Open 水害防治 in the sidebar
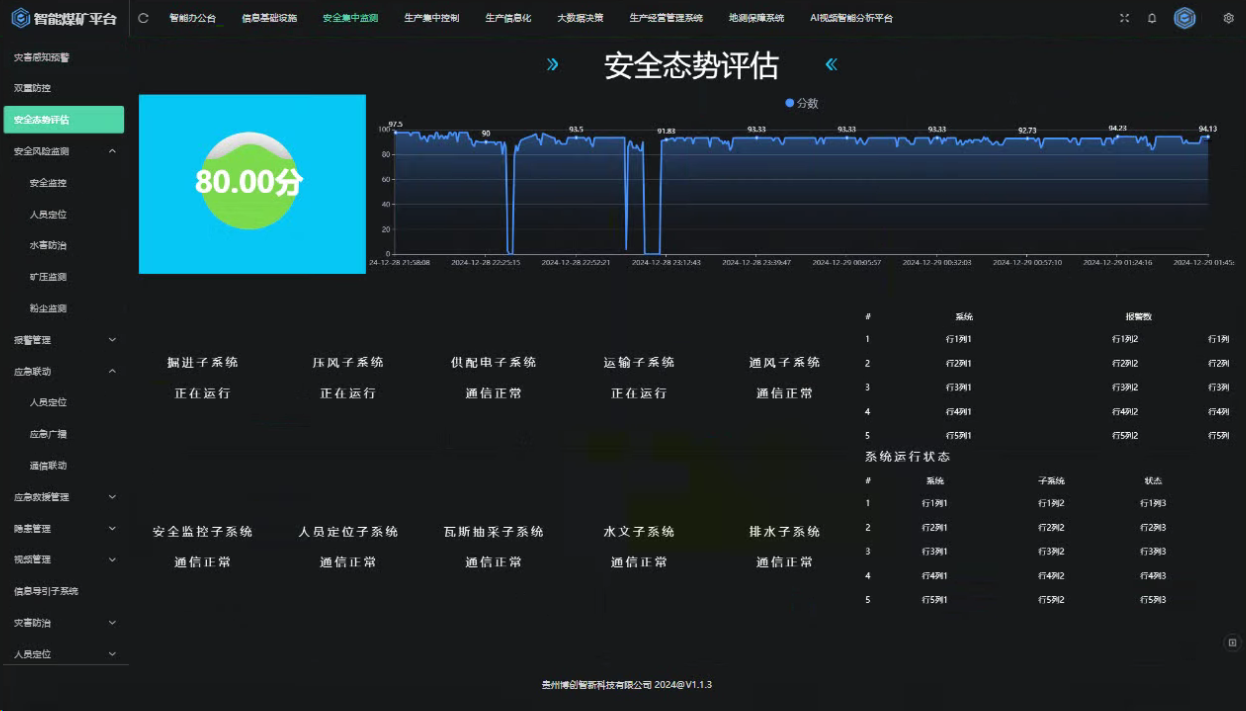The width and height of the screenshot is (1246, 711). pos(48,245)
